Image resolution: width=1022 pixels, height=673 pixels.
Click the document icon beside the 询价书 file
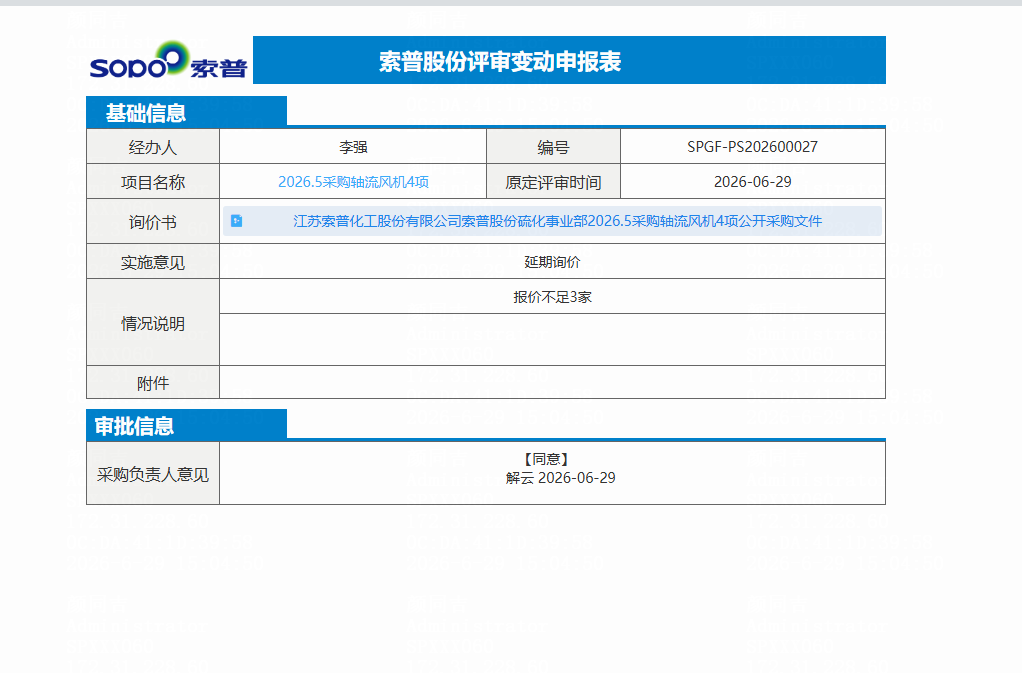pos(237,221)
